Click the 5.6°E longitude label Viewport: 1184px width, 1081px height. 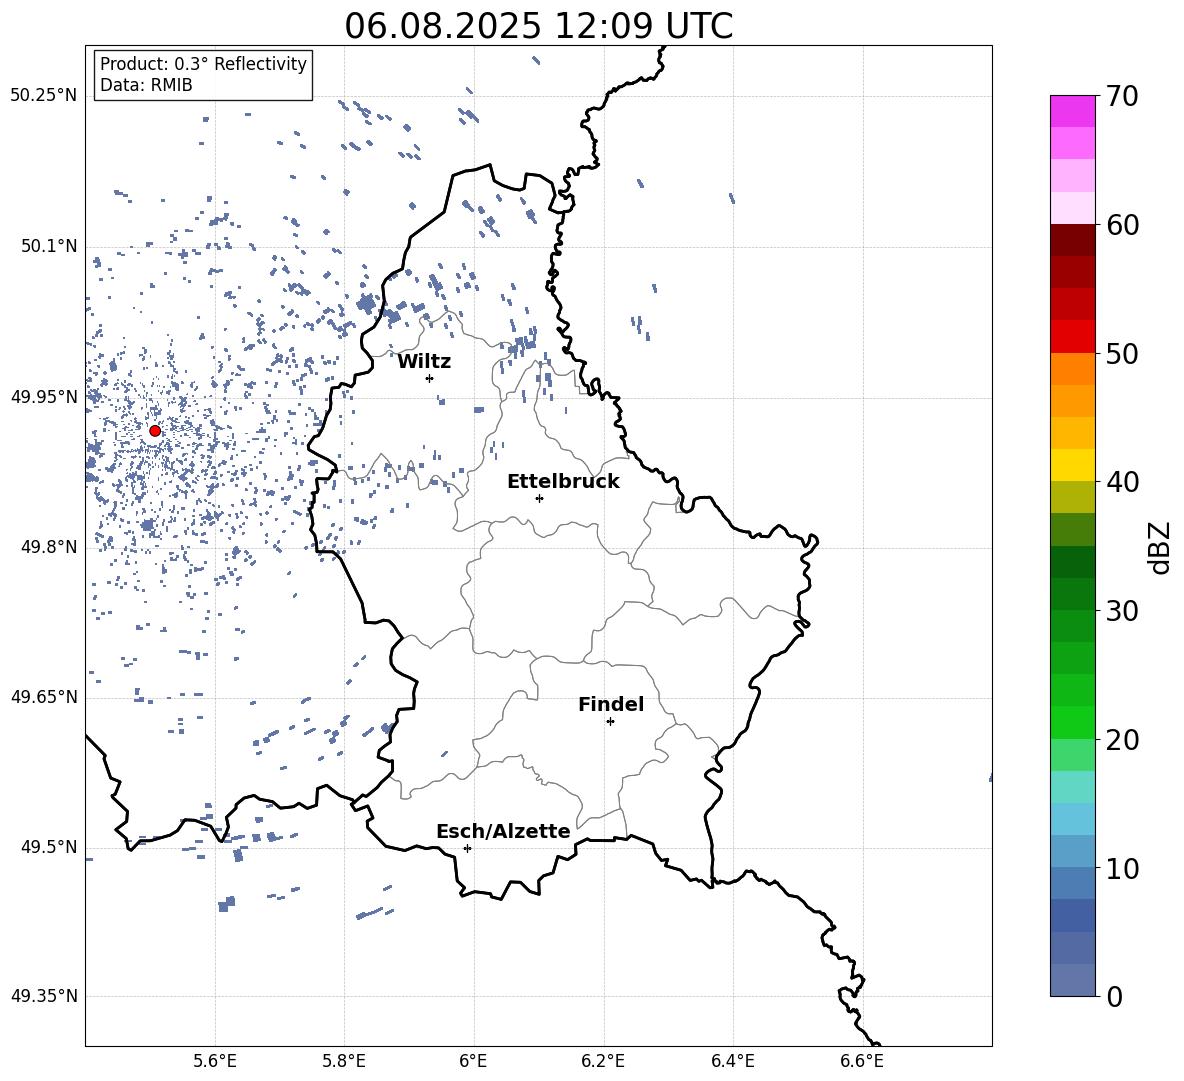pyautogui.click(x=215, y=1061)
